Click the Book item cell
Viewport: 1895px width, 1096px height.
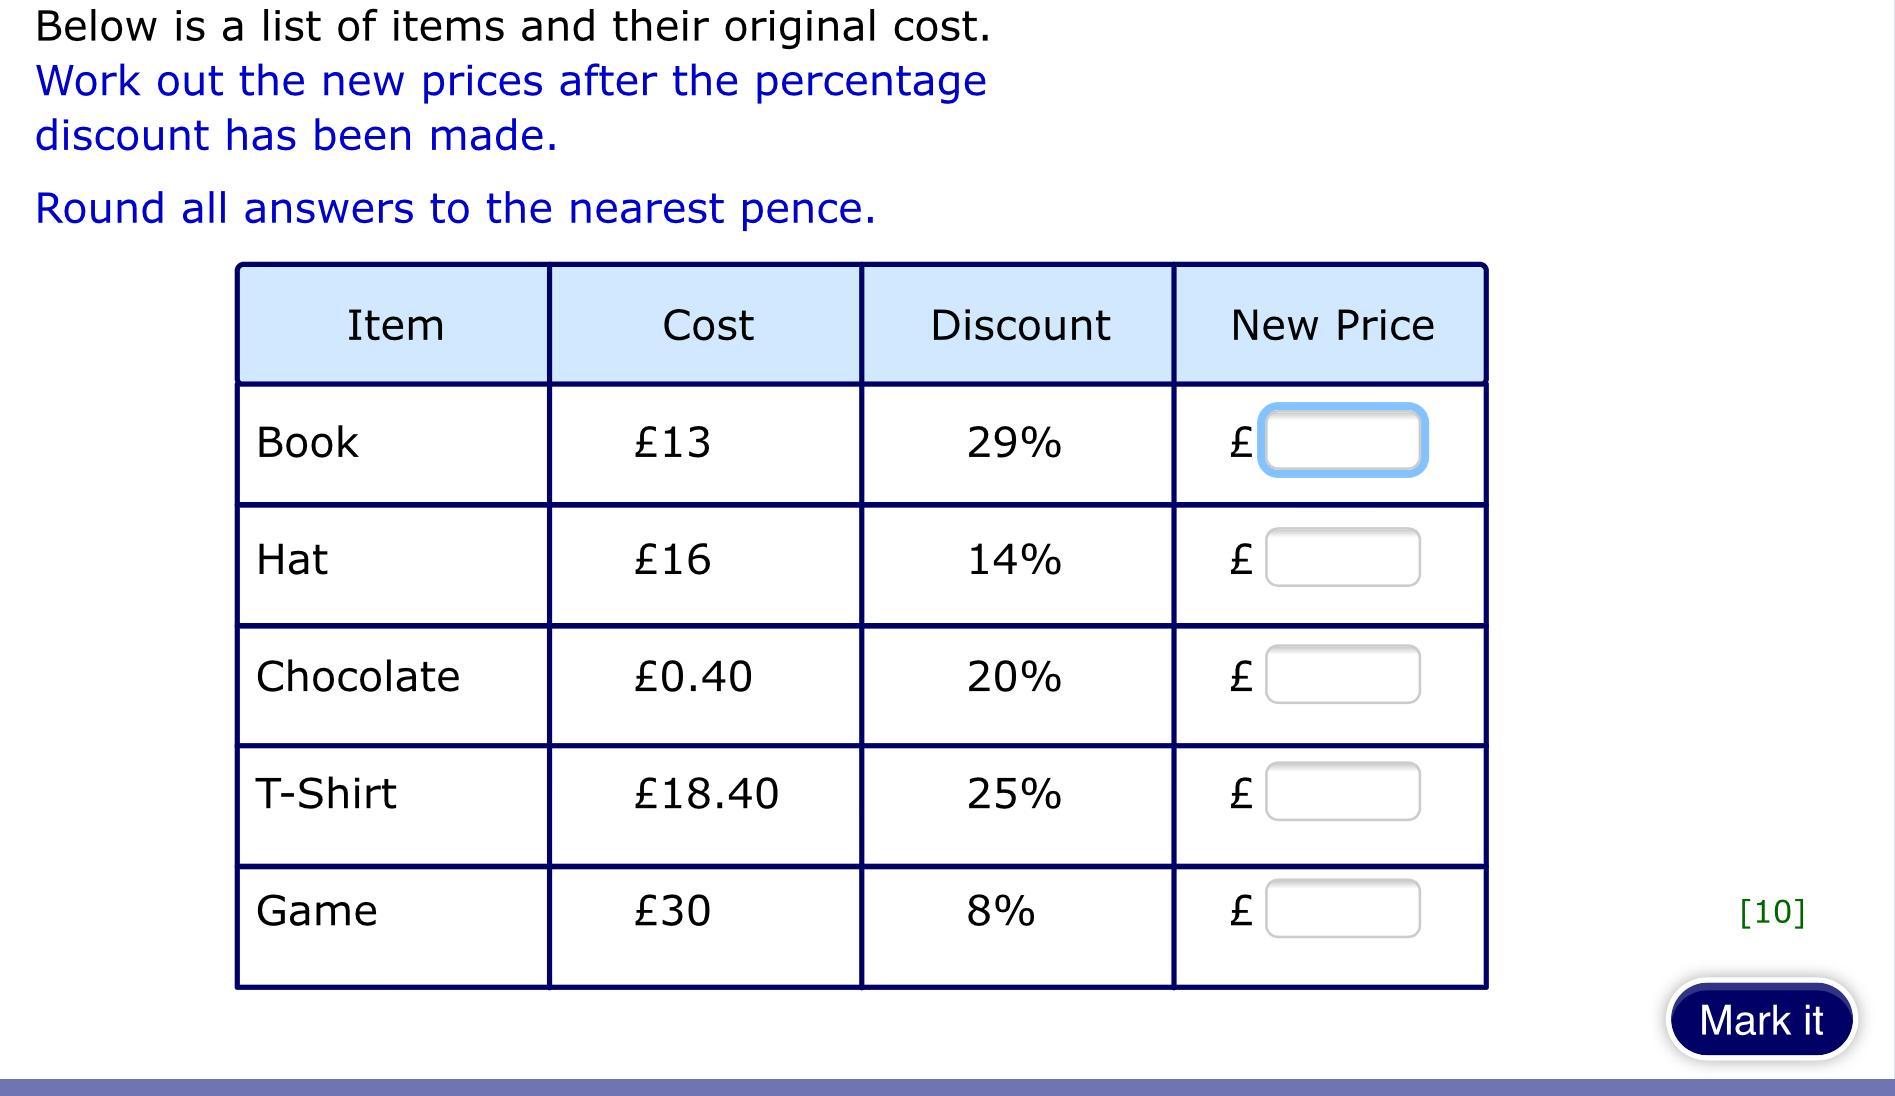coord(307,442)
